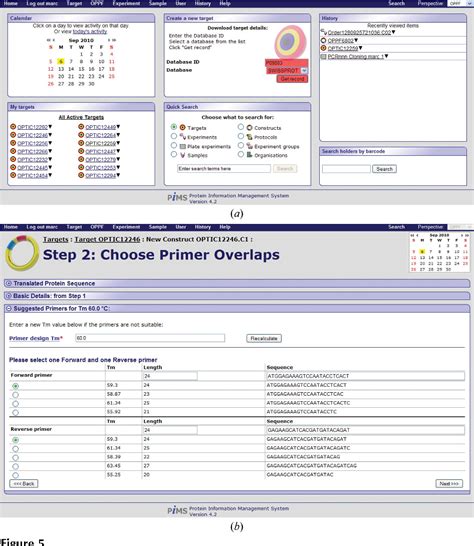Image resolution: width=474 pixels, height=546 pixels.
Task: Click target icon beside OPTIC12449
Action: tap(81, 127)
